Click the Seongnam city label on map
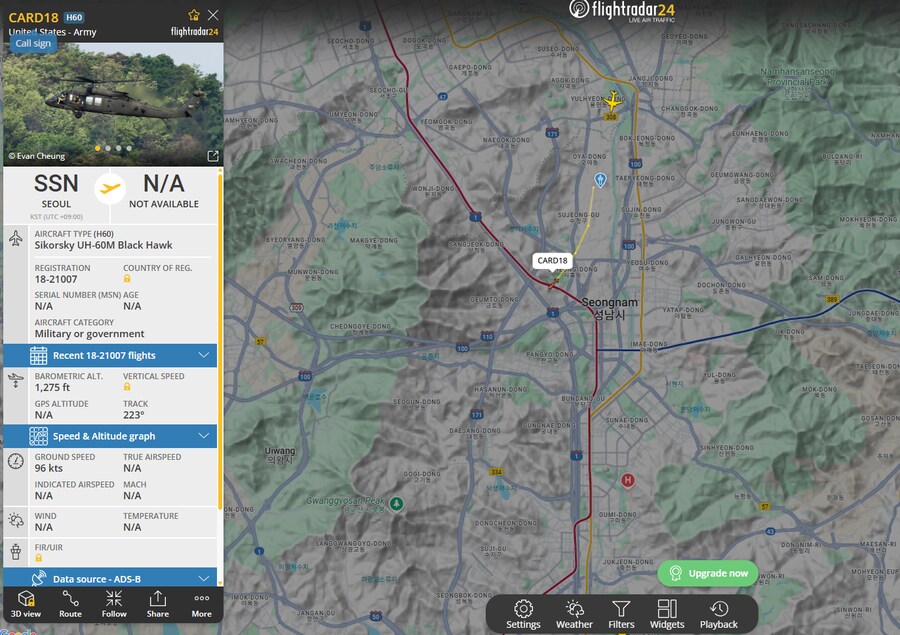Screen dimensions: 900x635 point(610,308)
